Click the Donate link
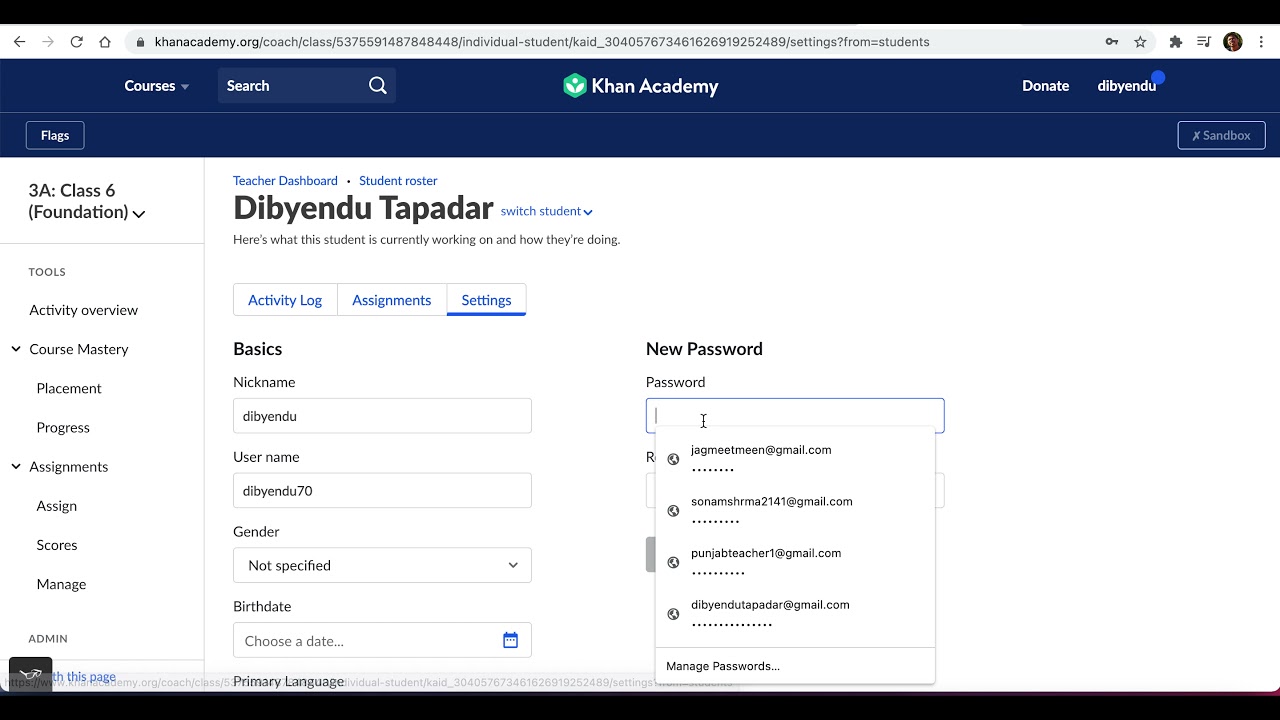The image size is (1280, 720). coord(1045,86)
